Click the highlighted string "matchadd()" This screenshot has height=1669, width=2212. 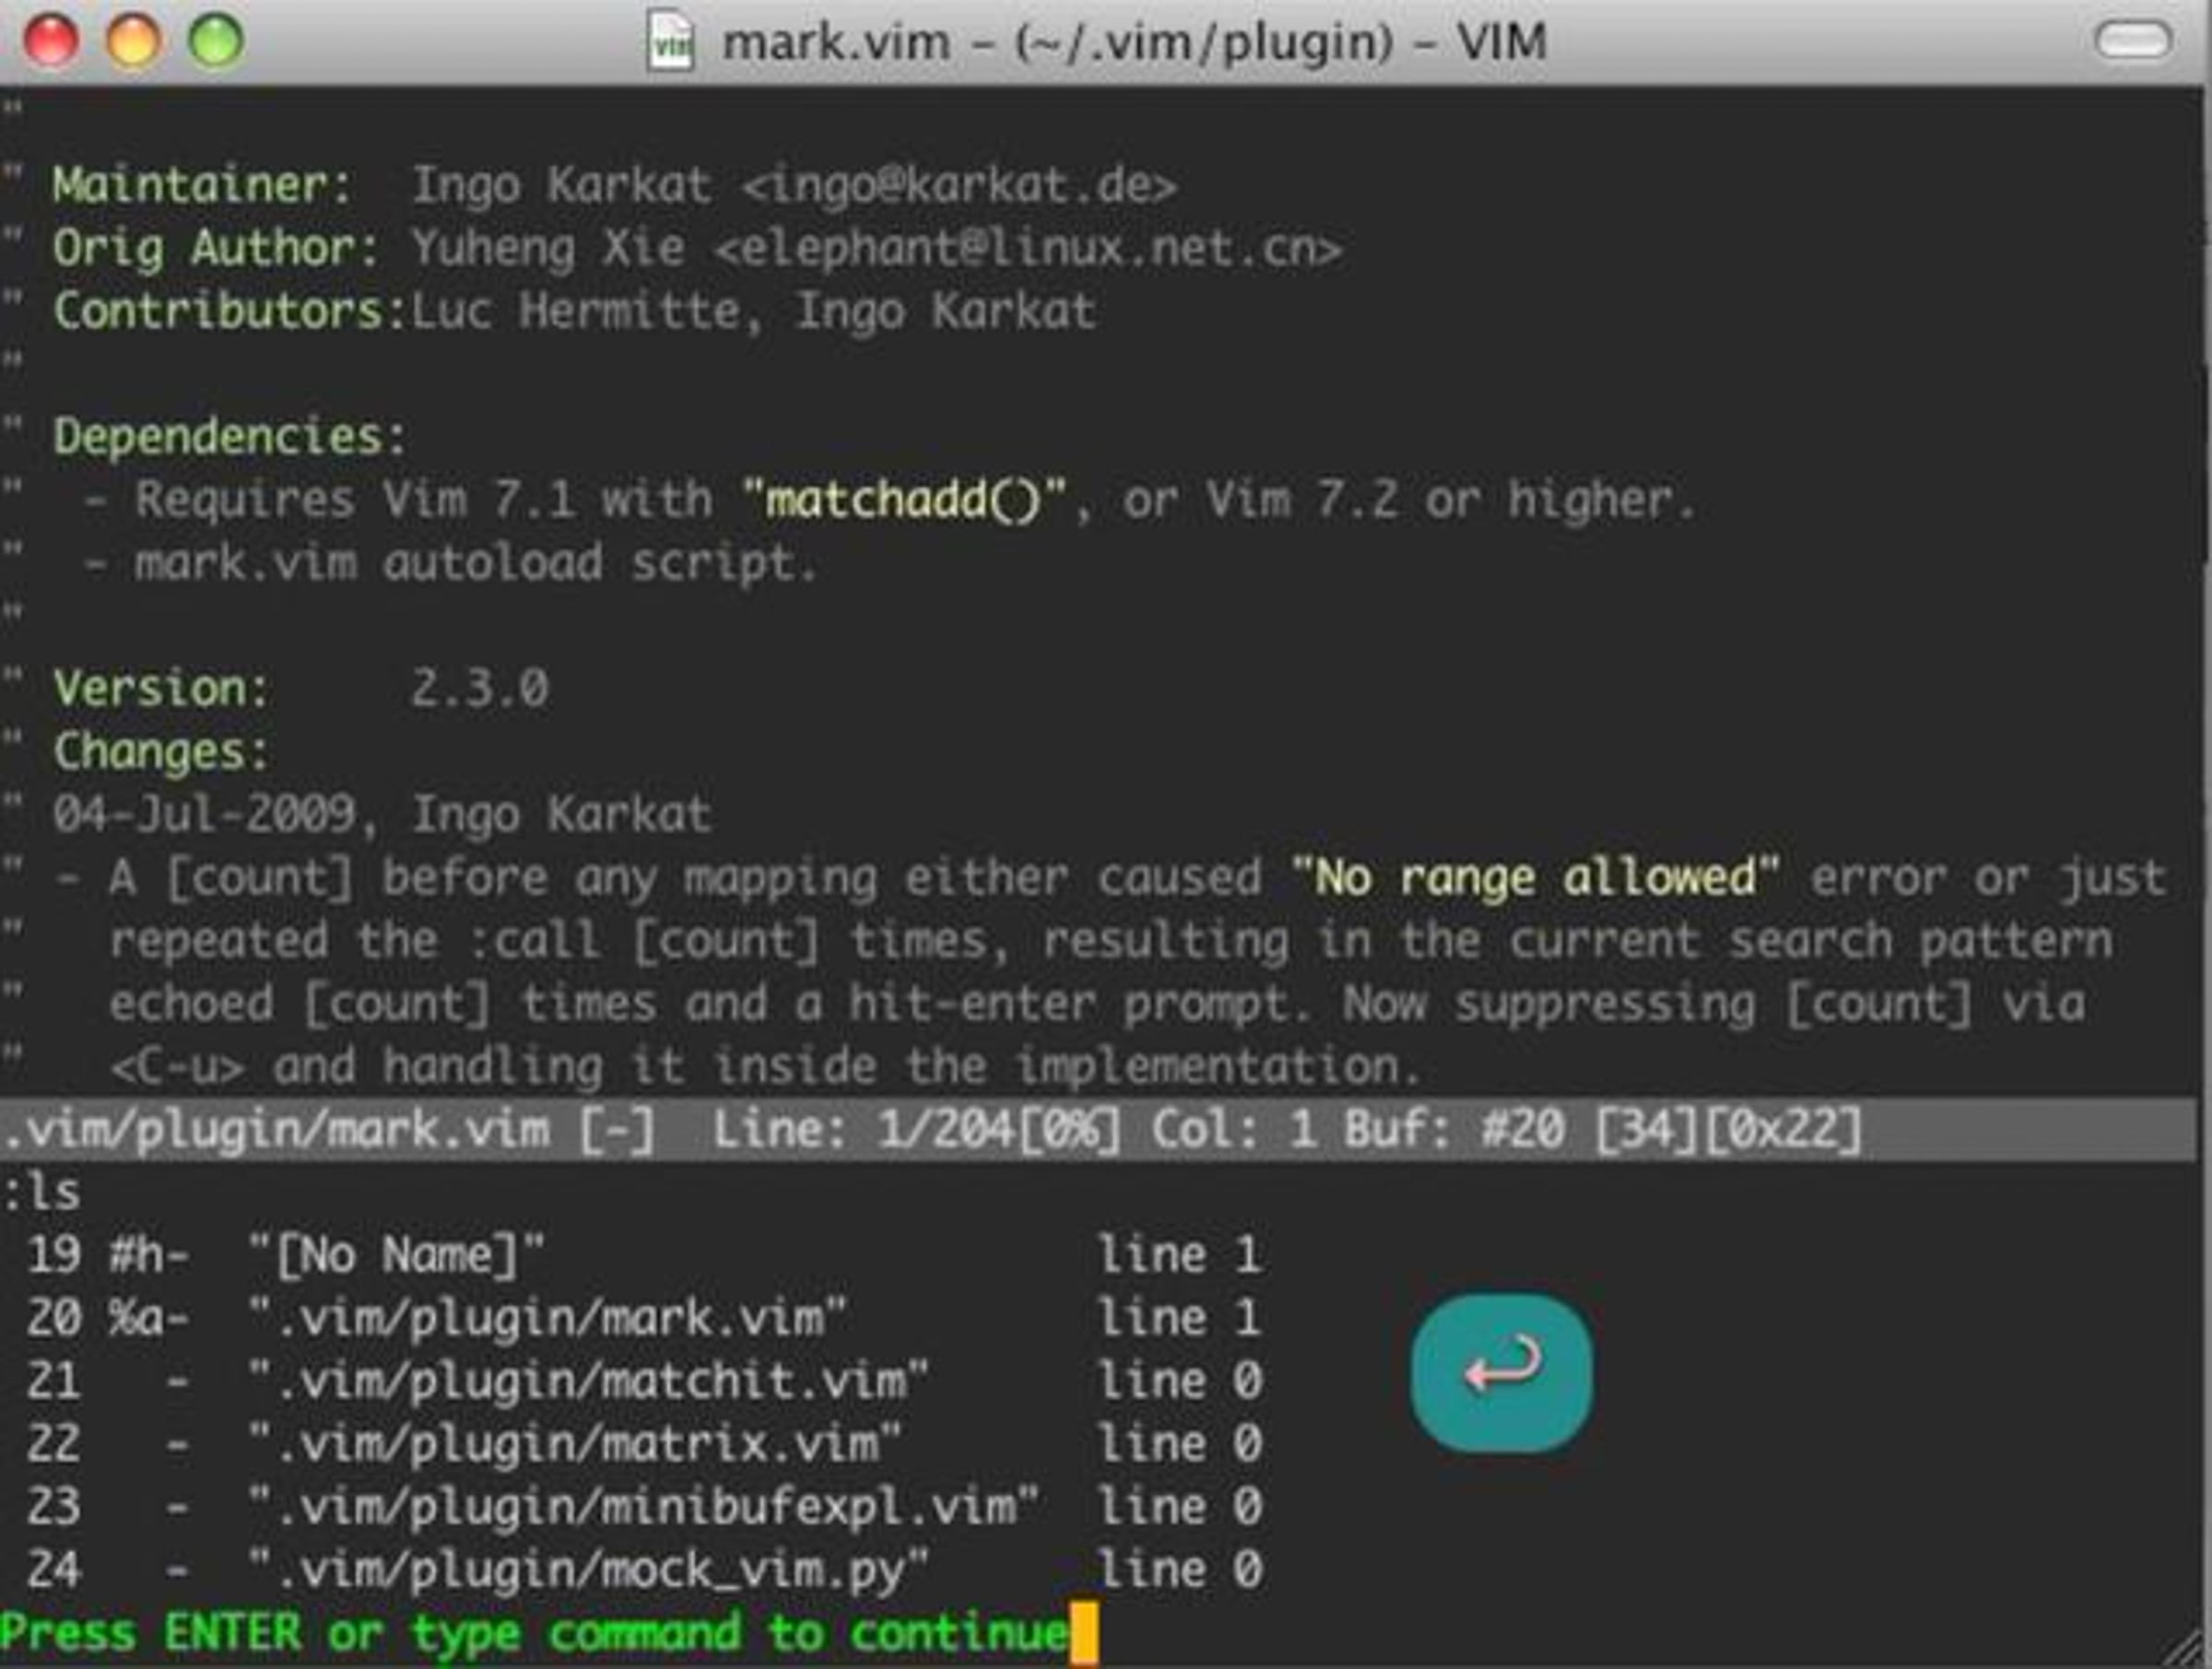(903, 499)
